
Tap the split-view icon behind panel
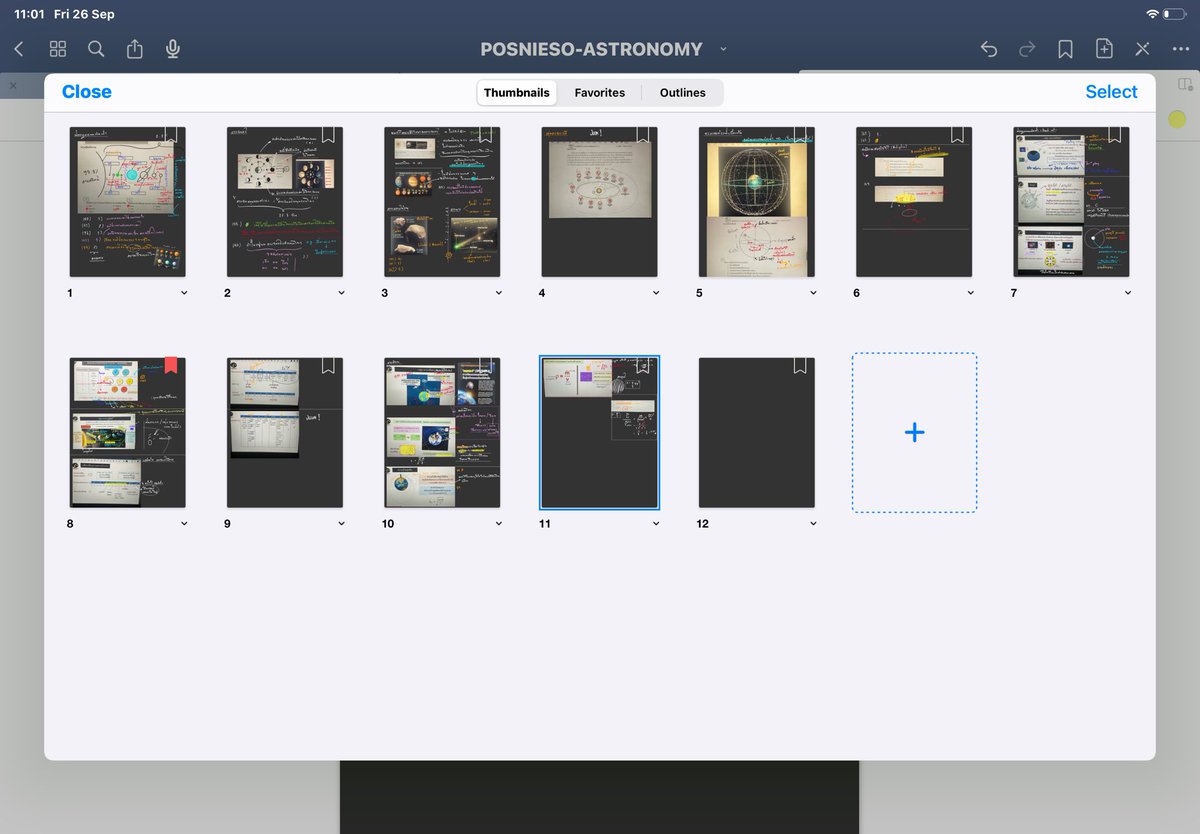click(x=1186, y=85)
